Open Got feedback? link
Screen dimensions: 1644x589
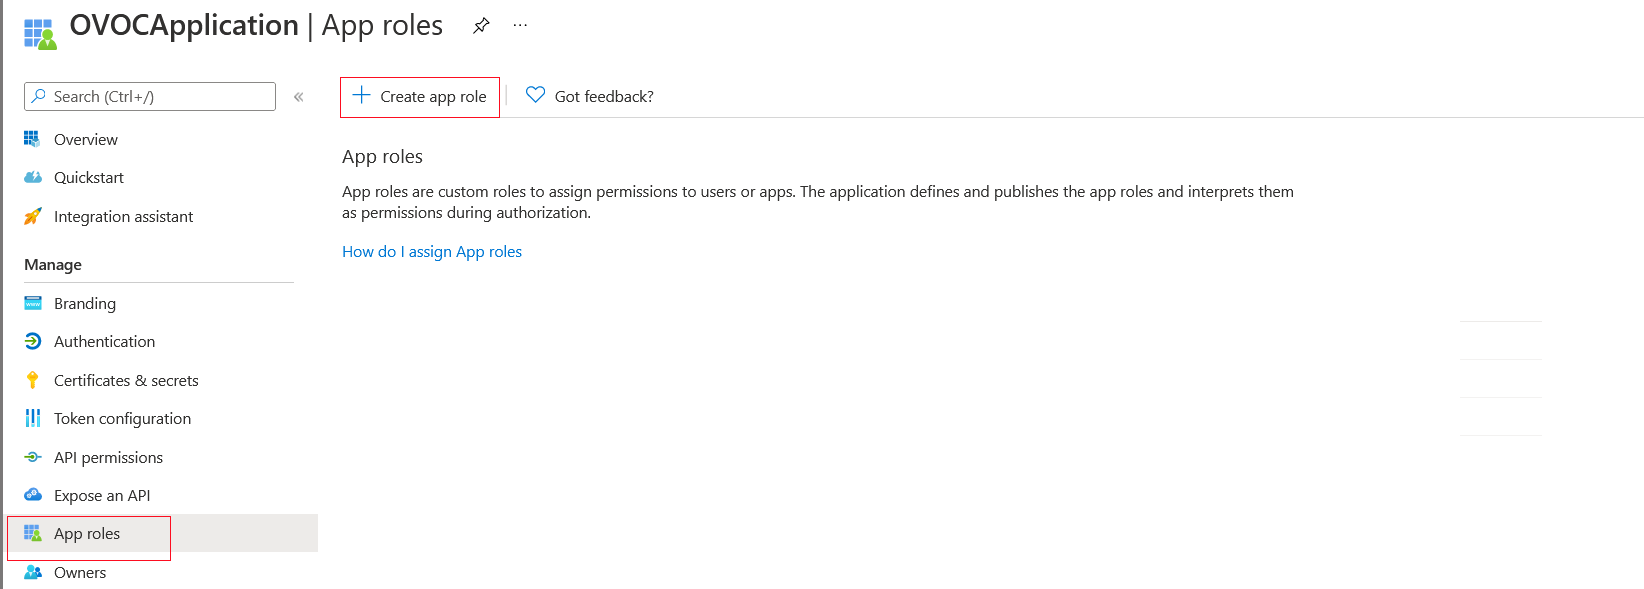(604, 97)
